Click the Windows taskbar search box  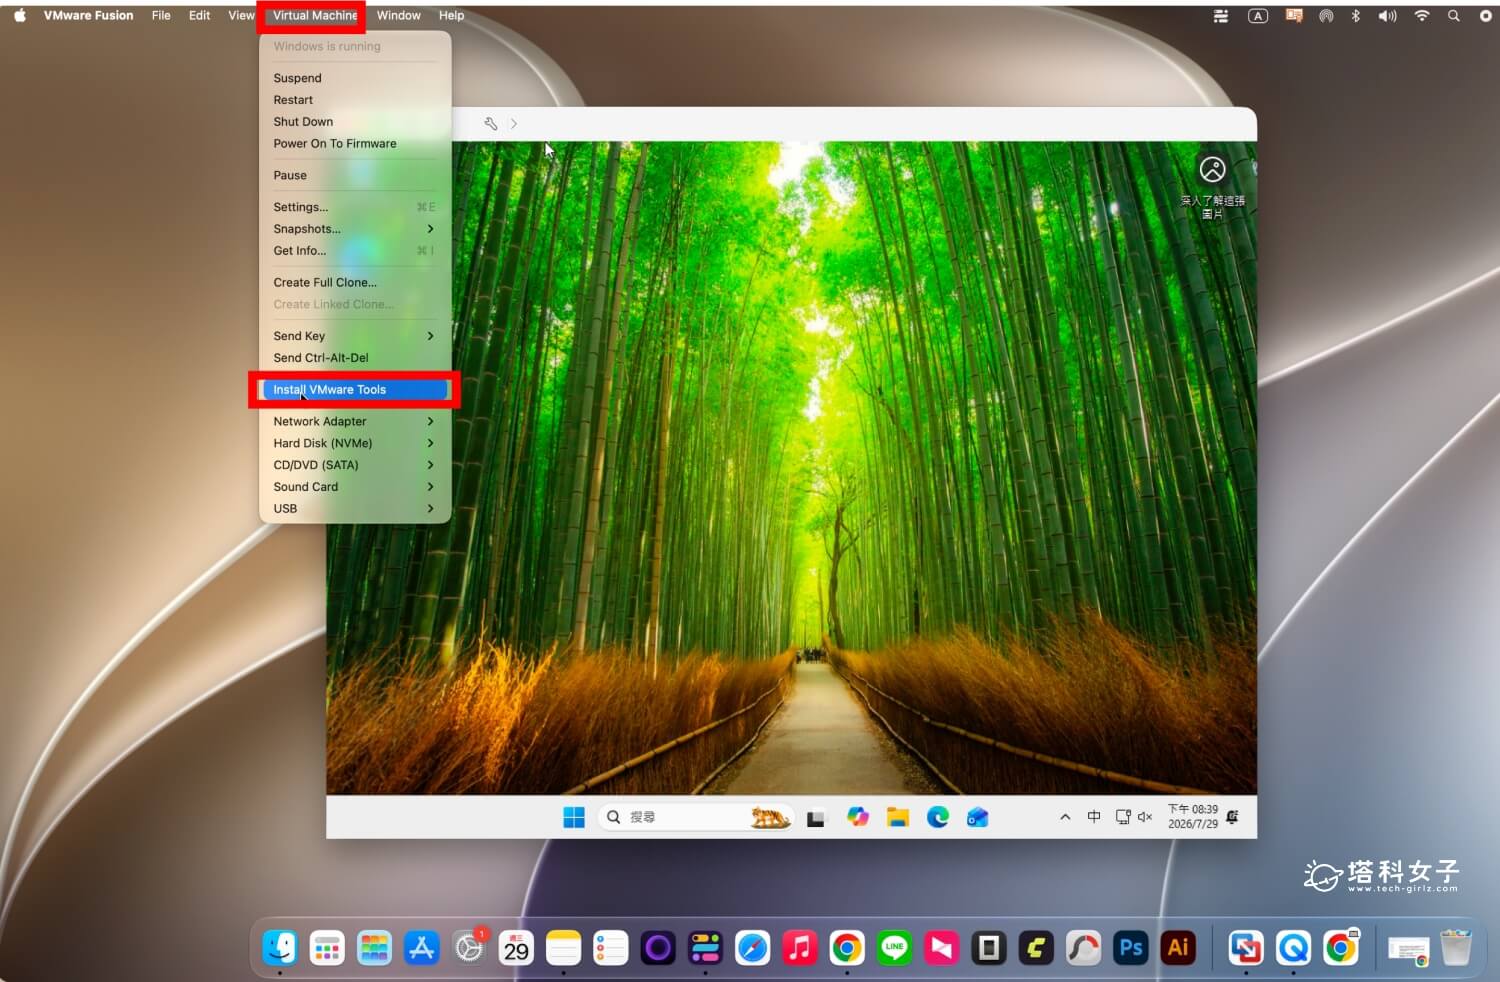point(696,817)
